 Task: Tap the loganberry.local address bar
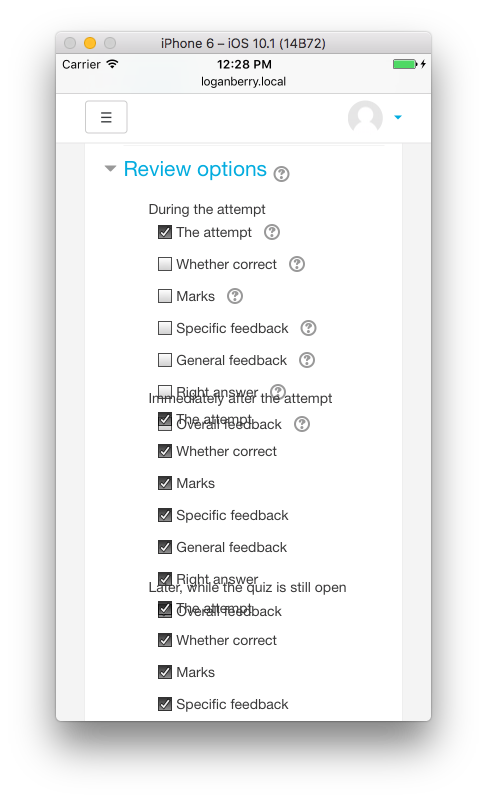pyautogui.click(x=243, y=82)
